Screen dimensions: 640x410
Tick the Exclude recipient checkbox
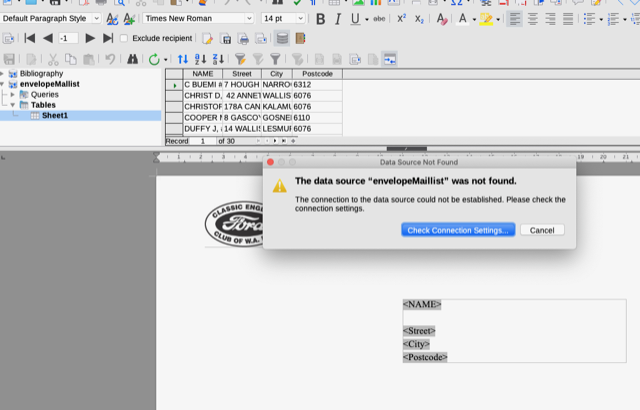point(124,38)
